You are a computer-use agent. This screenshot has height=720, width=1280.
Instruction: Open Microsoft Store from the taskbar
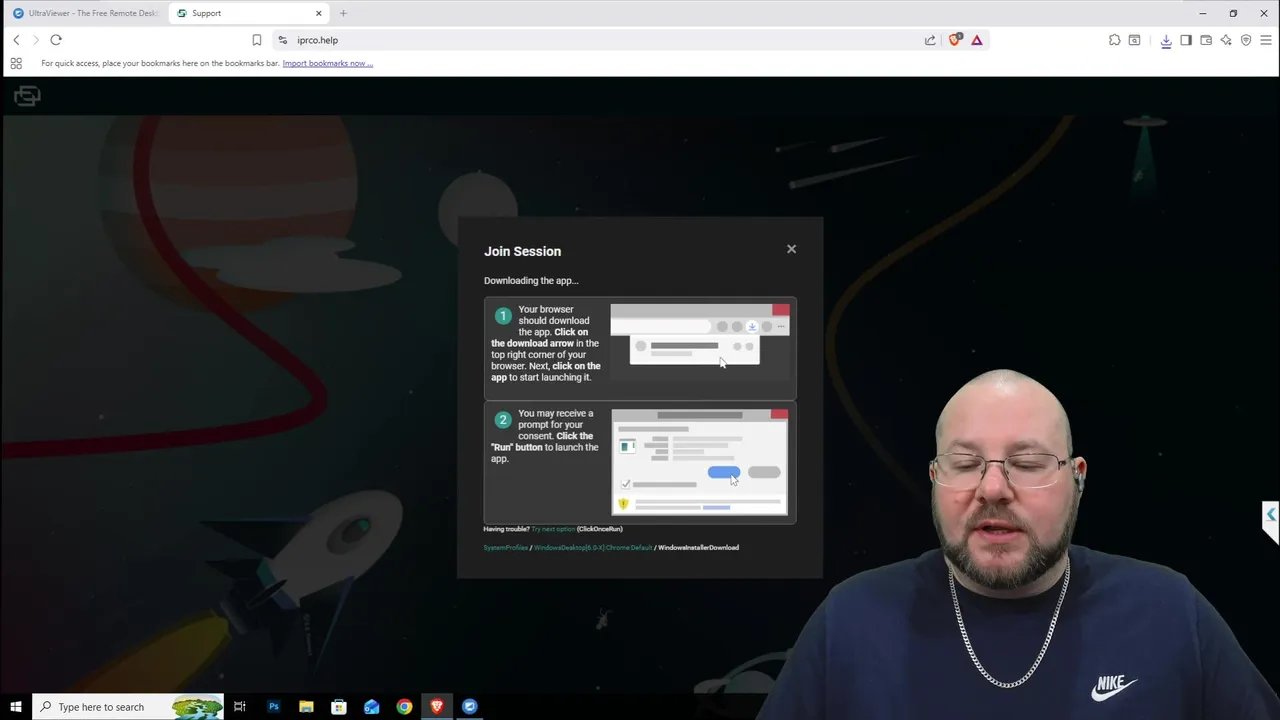(339, 707)
